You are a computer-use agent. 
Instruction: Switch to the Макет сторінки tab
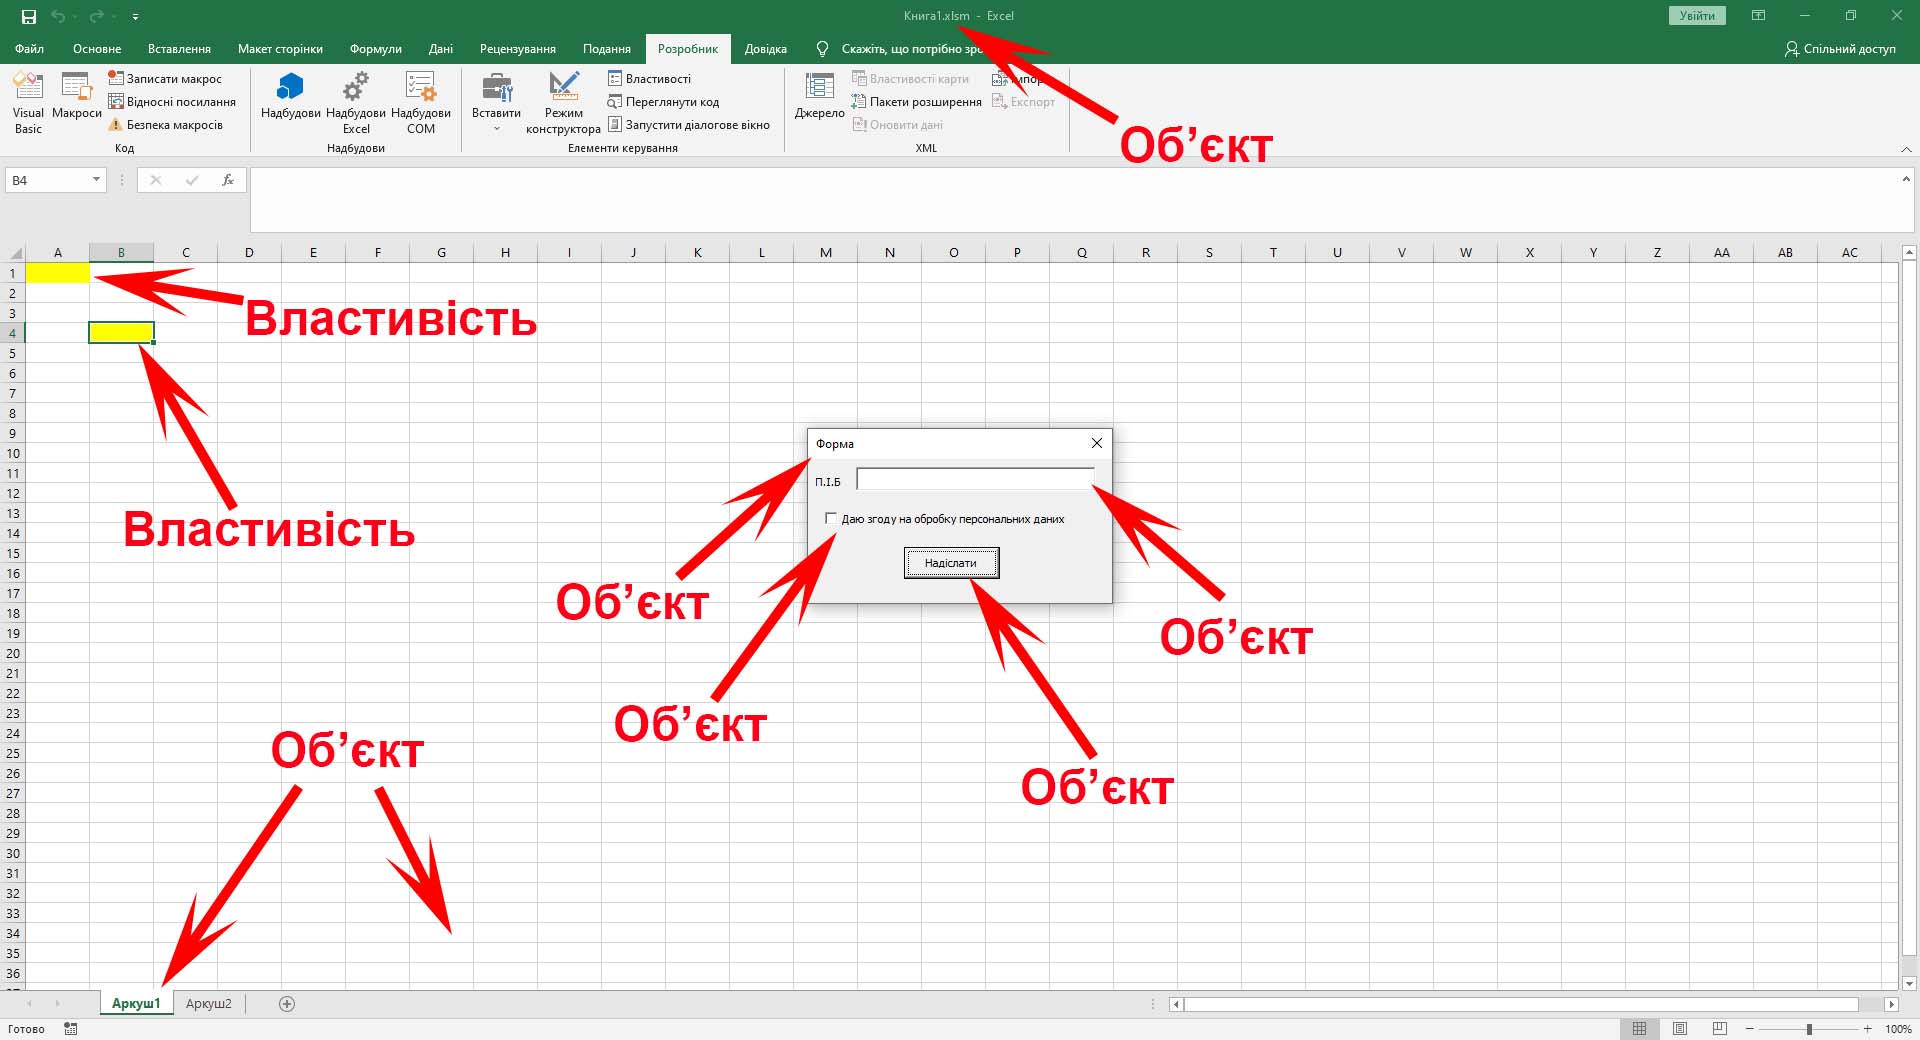click(280, 48)
